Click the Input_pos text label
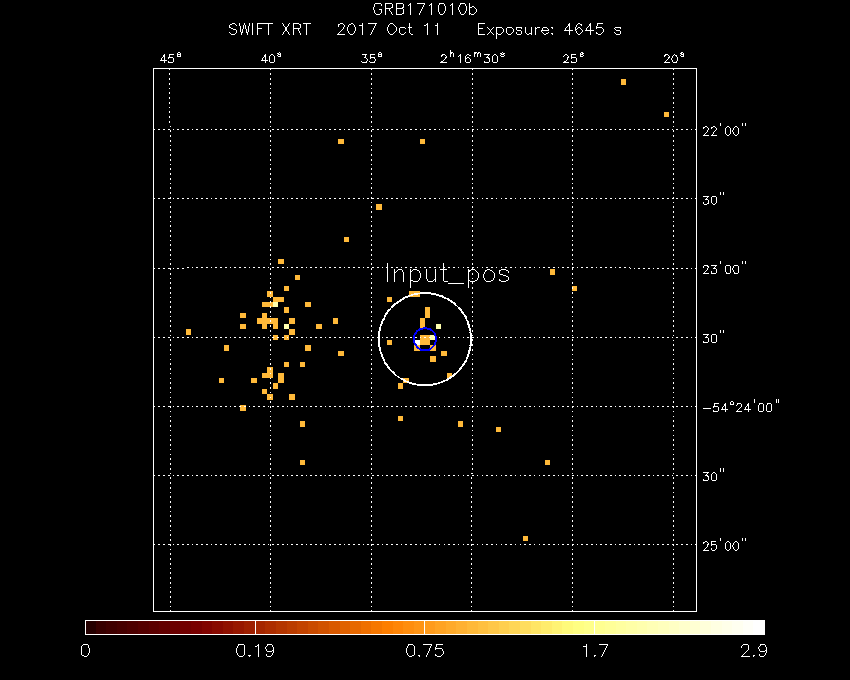The width and height of the screenshot is (850, 680). tap(447, 274)
